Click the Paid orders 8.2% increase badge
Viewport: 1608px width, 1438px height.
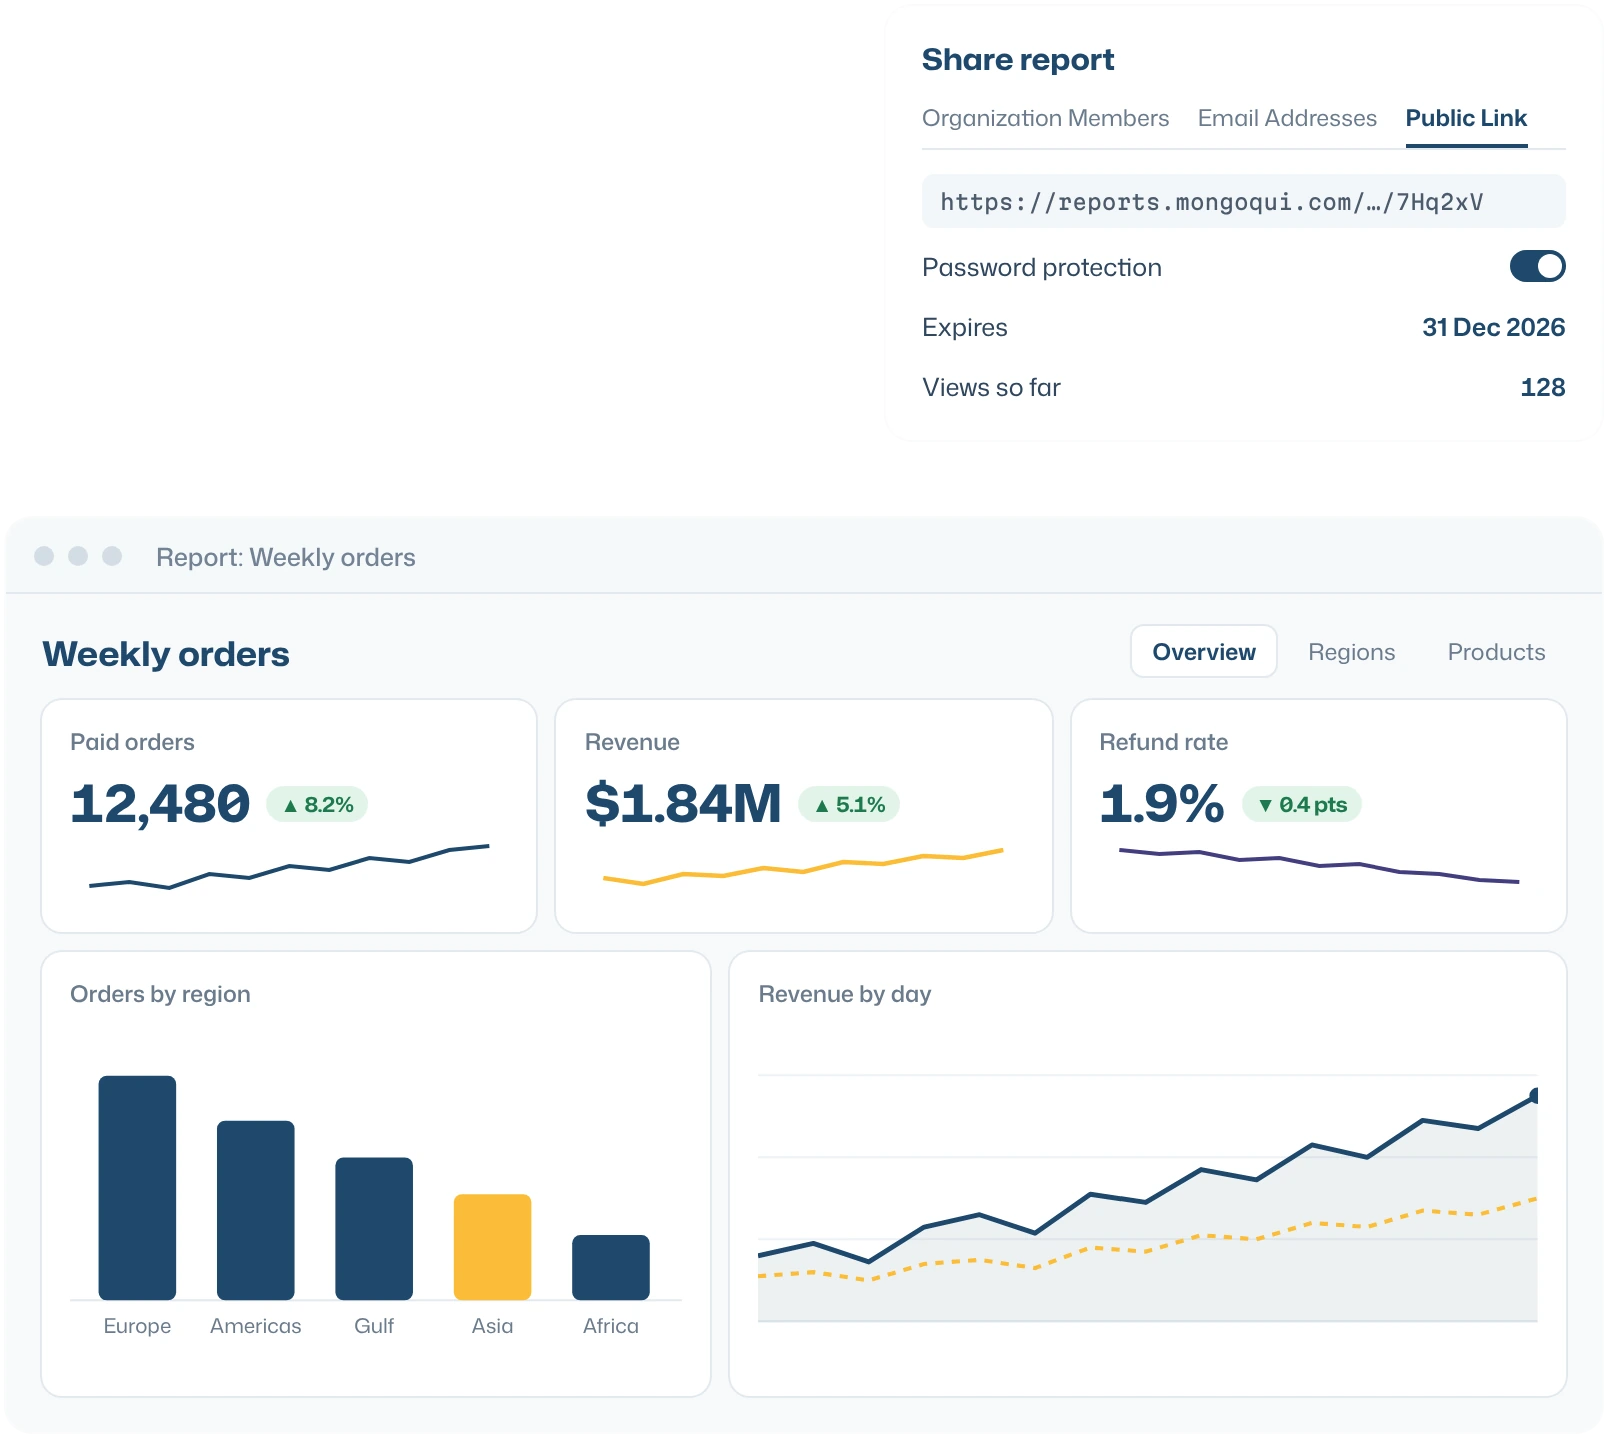pyautogui.click(x=317, y=805)
